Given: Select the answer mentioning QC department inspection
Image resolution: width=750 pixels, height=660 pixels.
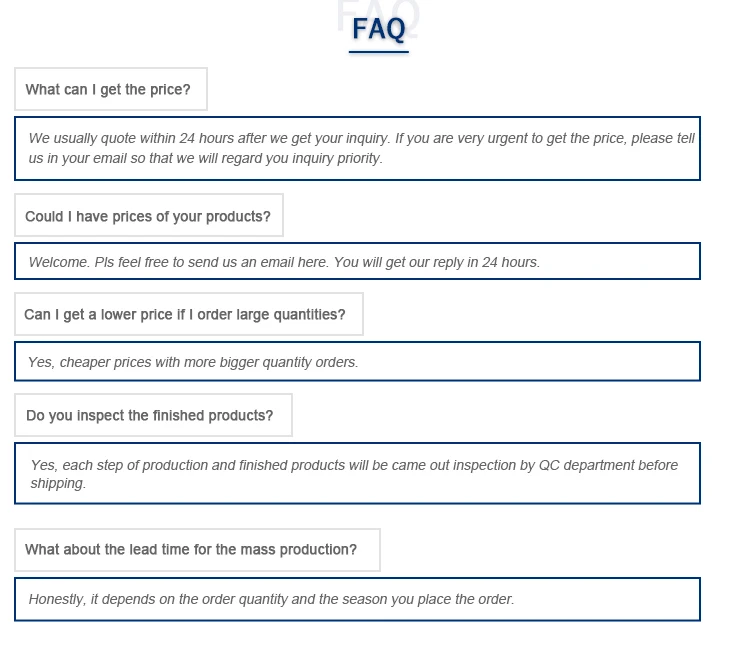Looking at the screenshot, I should (357, 473).
